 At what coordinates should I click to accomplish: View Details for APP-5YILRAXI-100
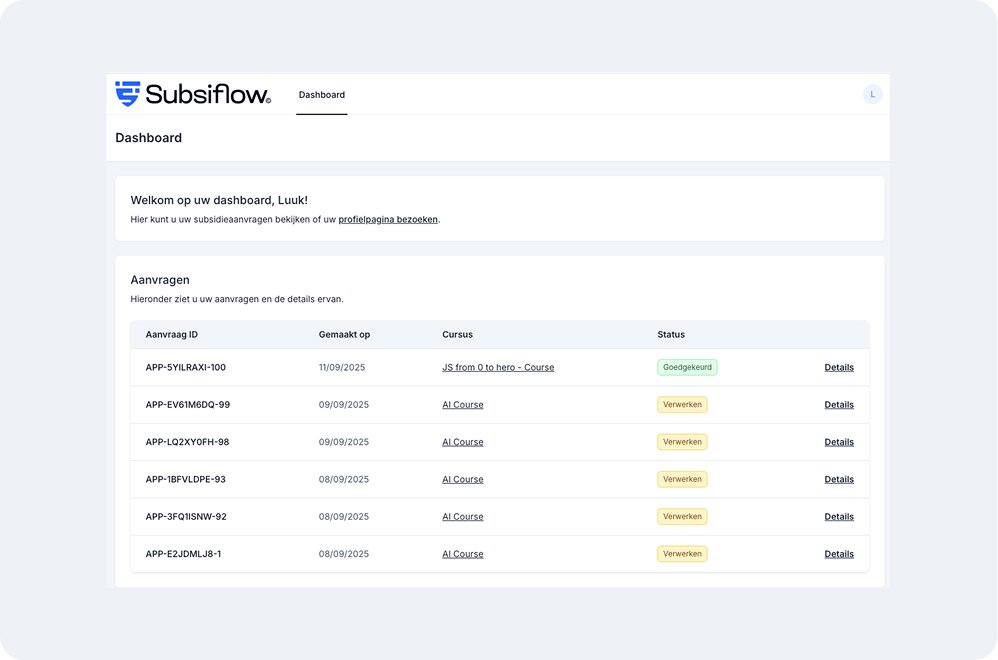point(839,367)
